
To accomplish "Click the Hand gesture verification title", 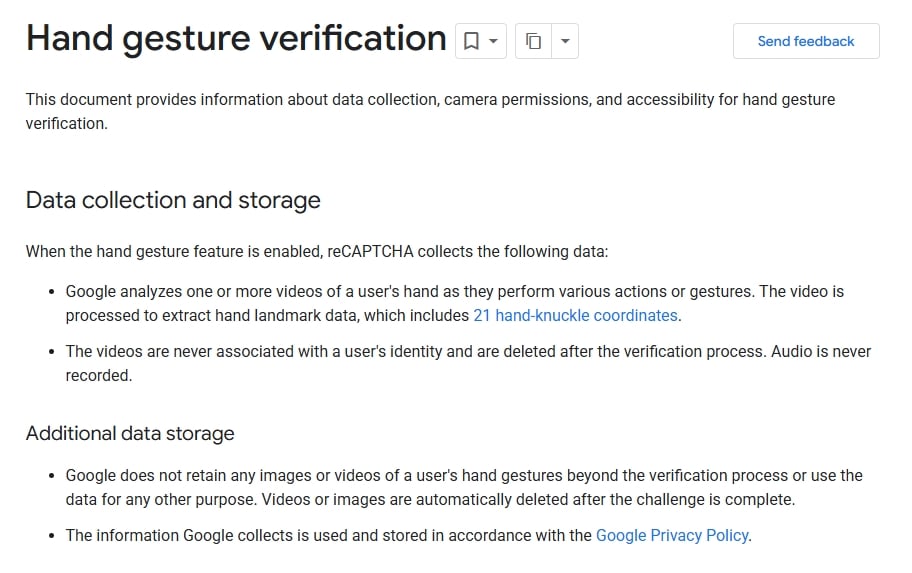I will coord(236,39).
